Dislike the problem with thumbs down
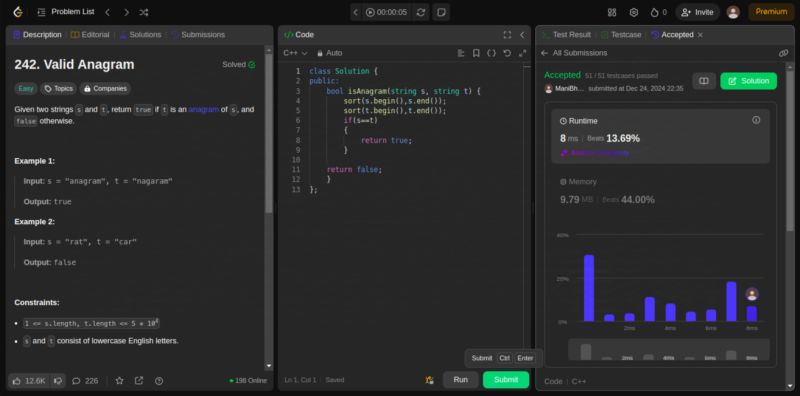The width and height of the screenshot is (800, 396). [58, 381]
